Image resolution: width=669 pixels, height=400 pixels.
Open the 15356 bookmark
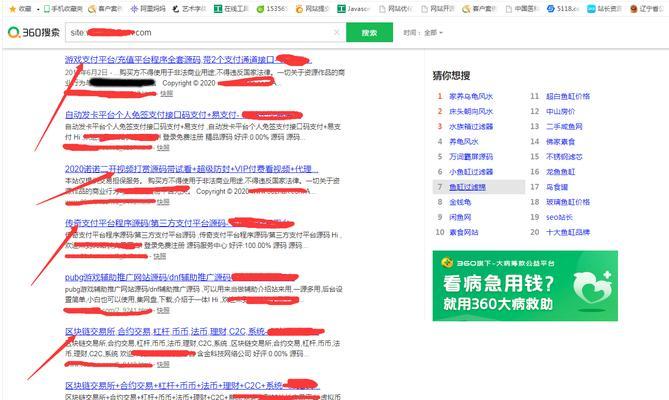[272, 9]
